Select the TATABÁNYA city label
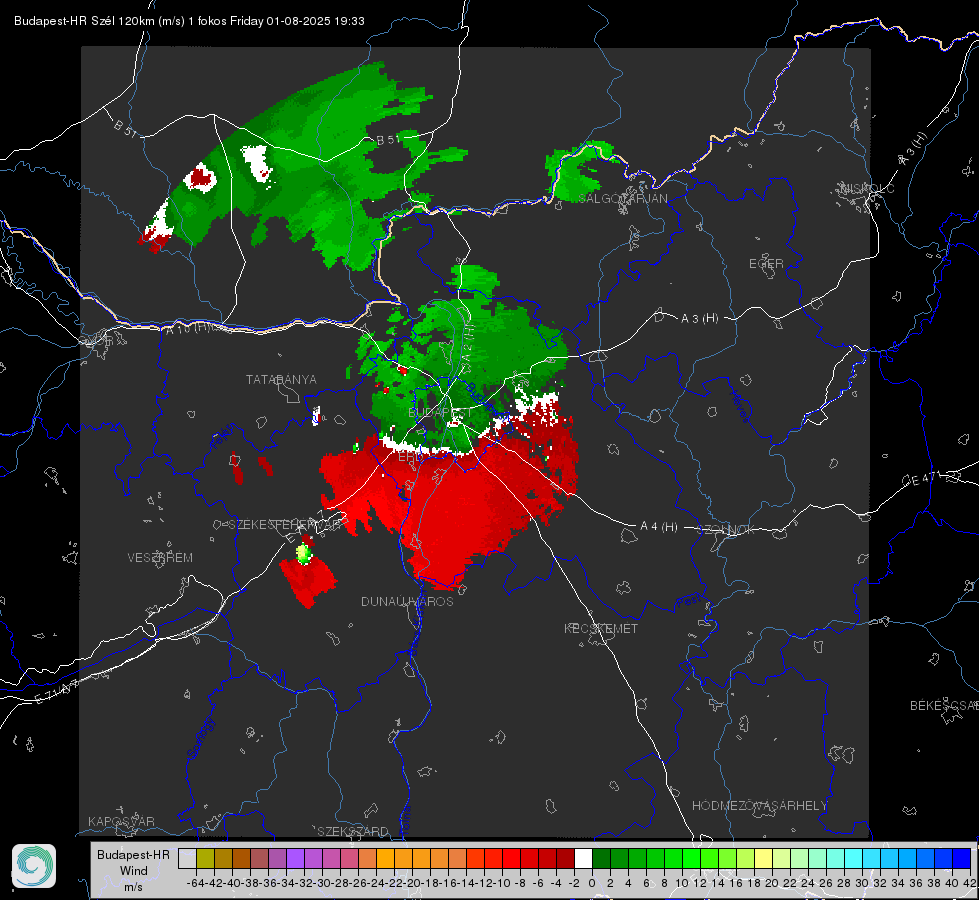The width and height of the screenshot is (979, 900). tap(281, 379)
